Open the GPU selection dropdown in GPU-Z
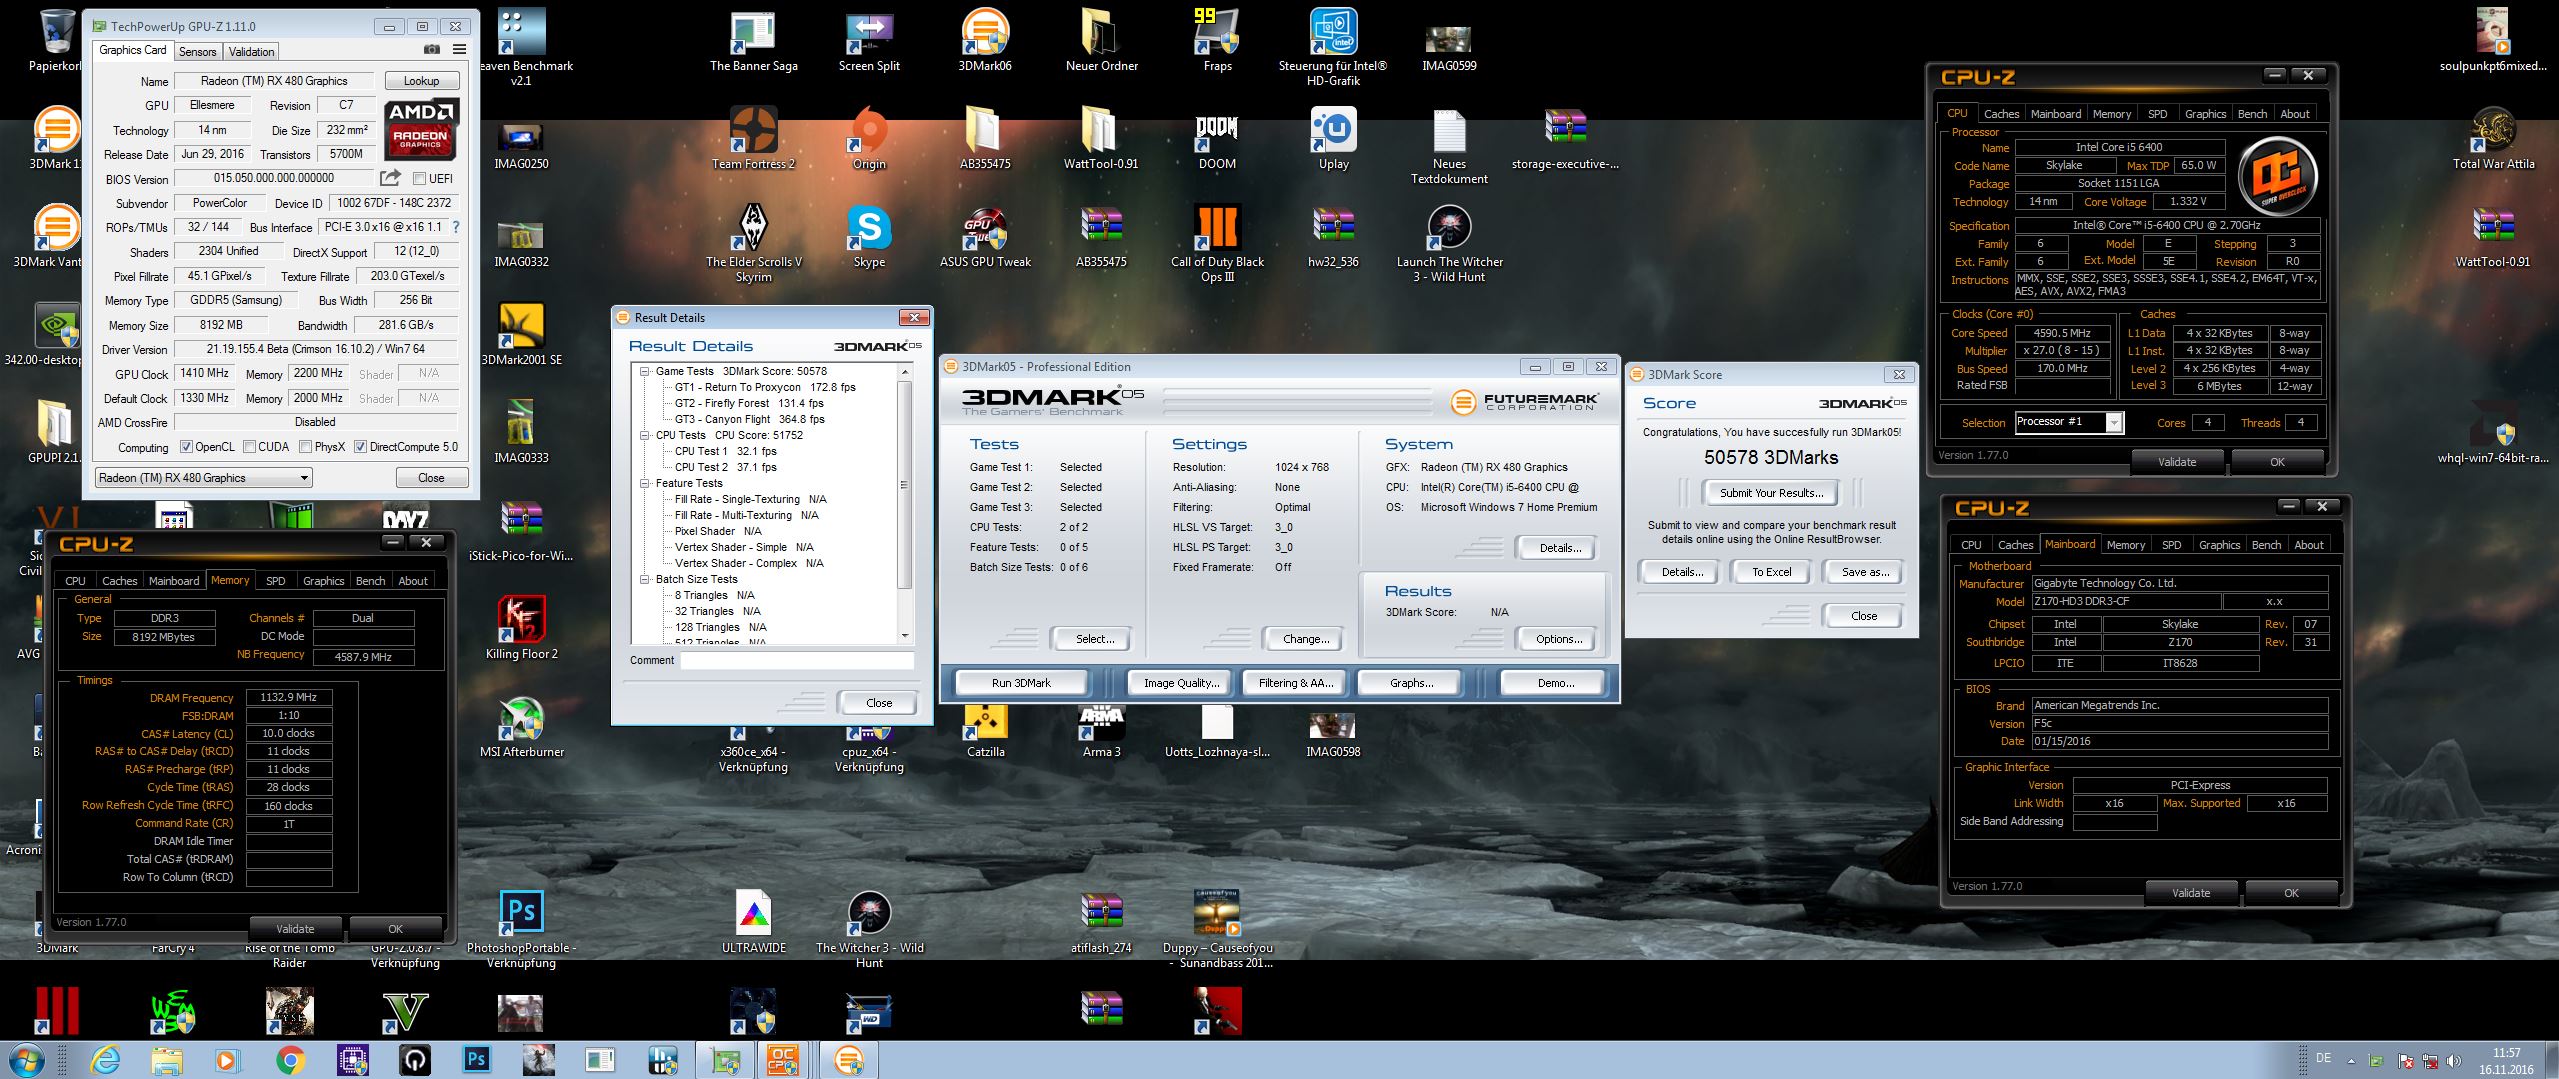 tap(203, 478)
